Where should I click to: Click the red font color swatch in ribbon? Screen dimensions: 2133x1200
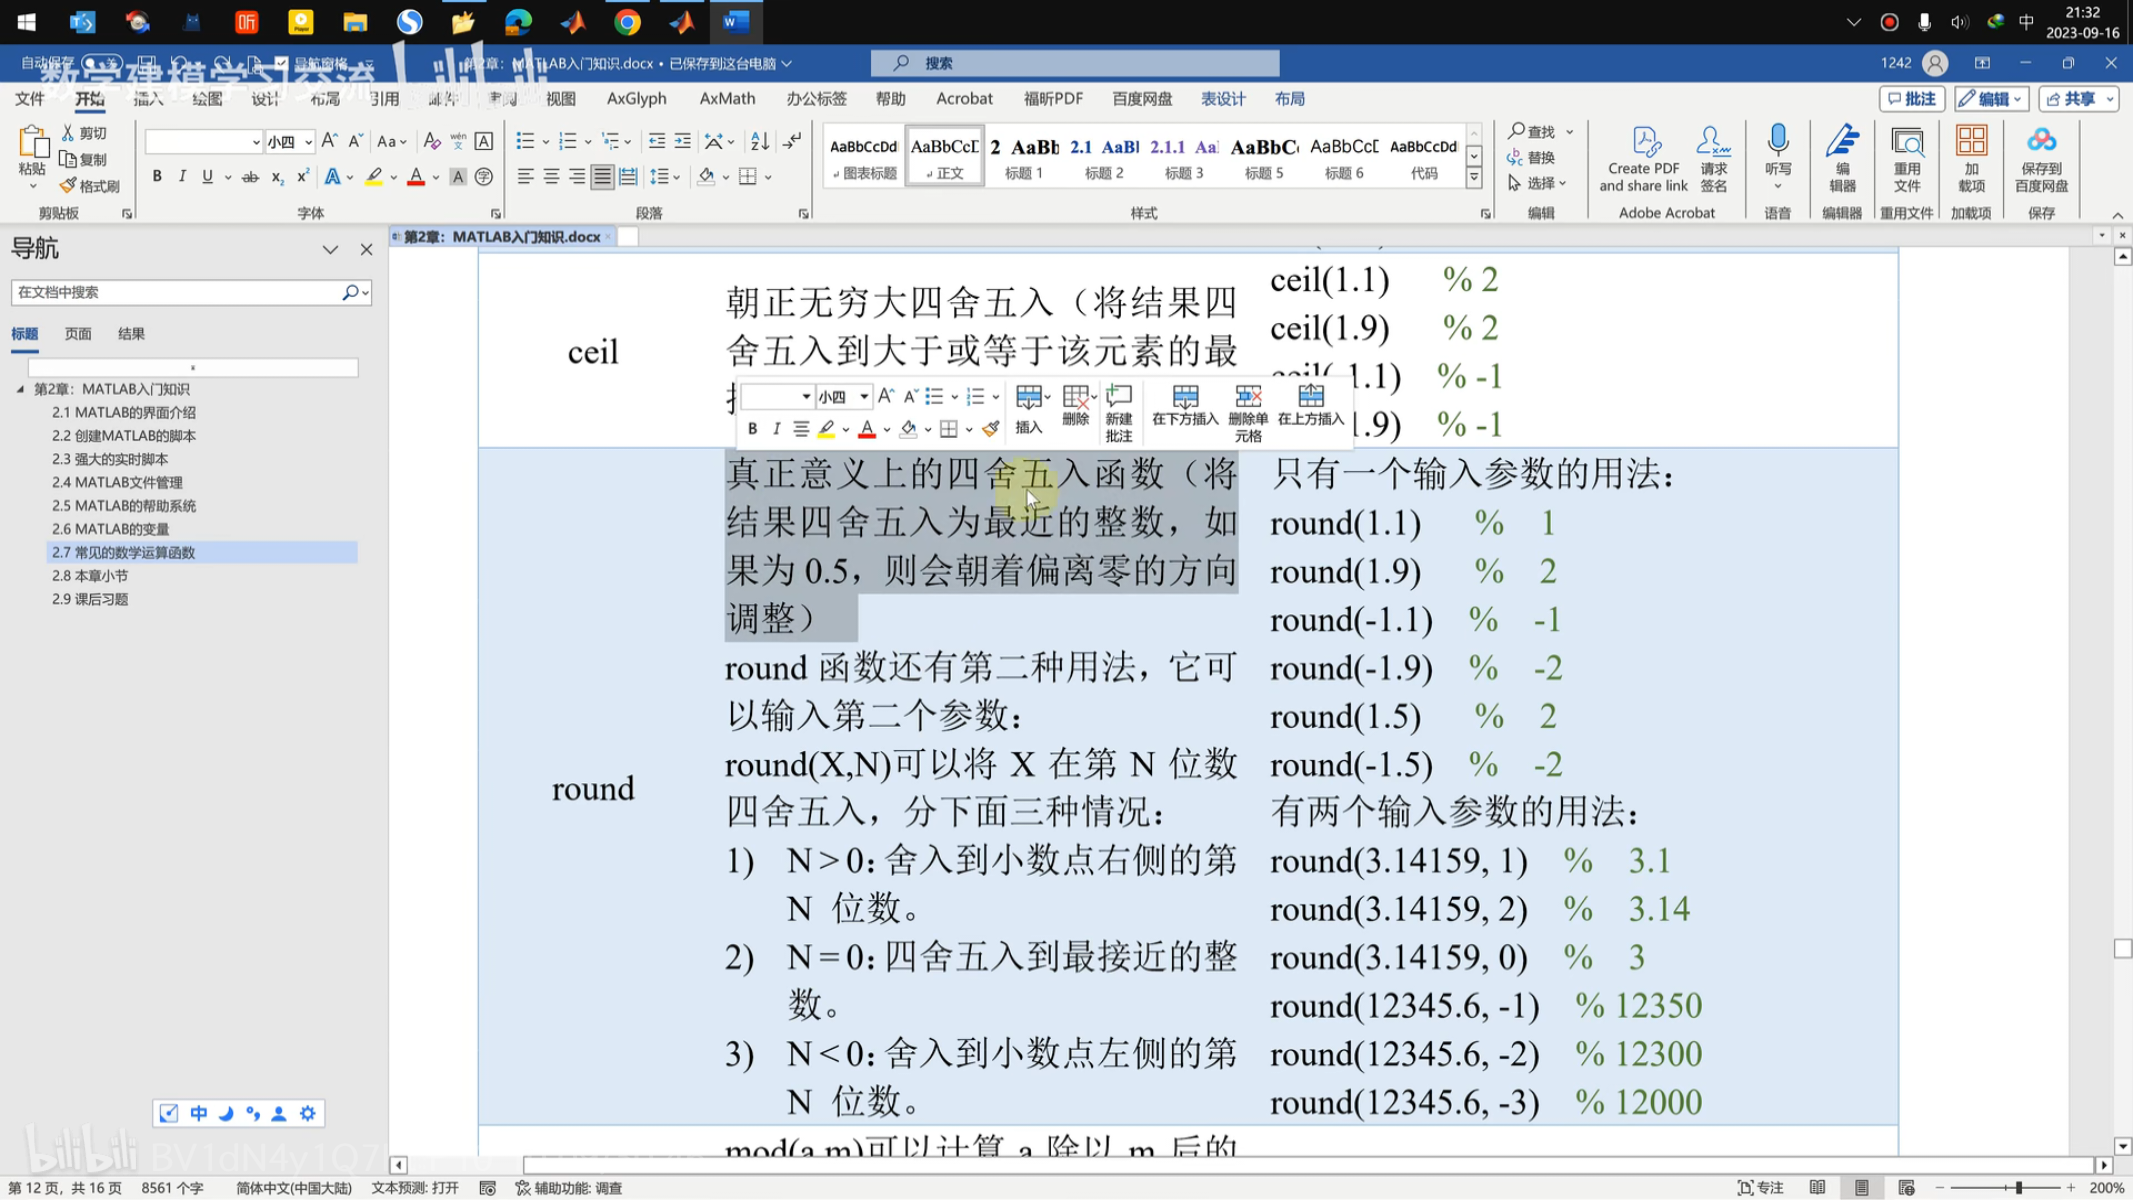click(x=416, y=177)
